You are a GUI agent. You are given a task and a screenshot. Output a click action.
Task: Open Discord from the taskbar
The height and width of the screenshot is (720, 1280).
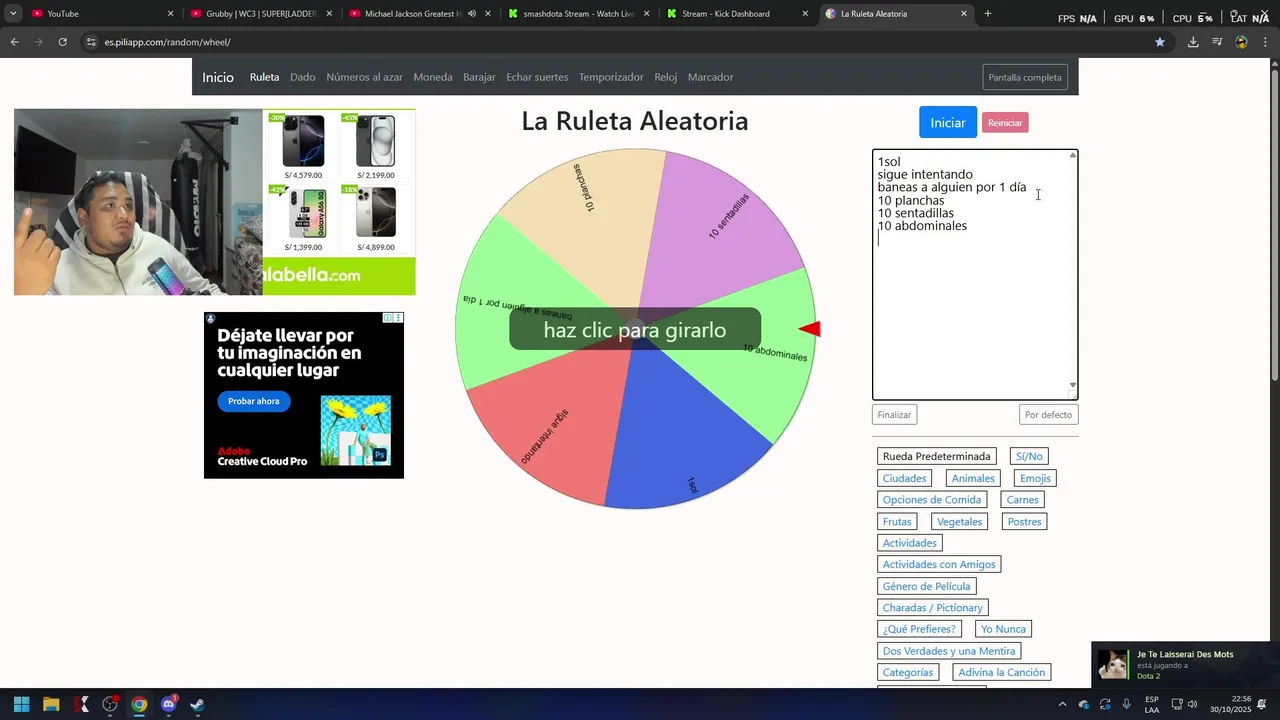(x=168, y=704)
